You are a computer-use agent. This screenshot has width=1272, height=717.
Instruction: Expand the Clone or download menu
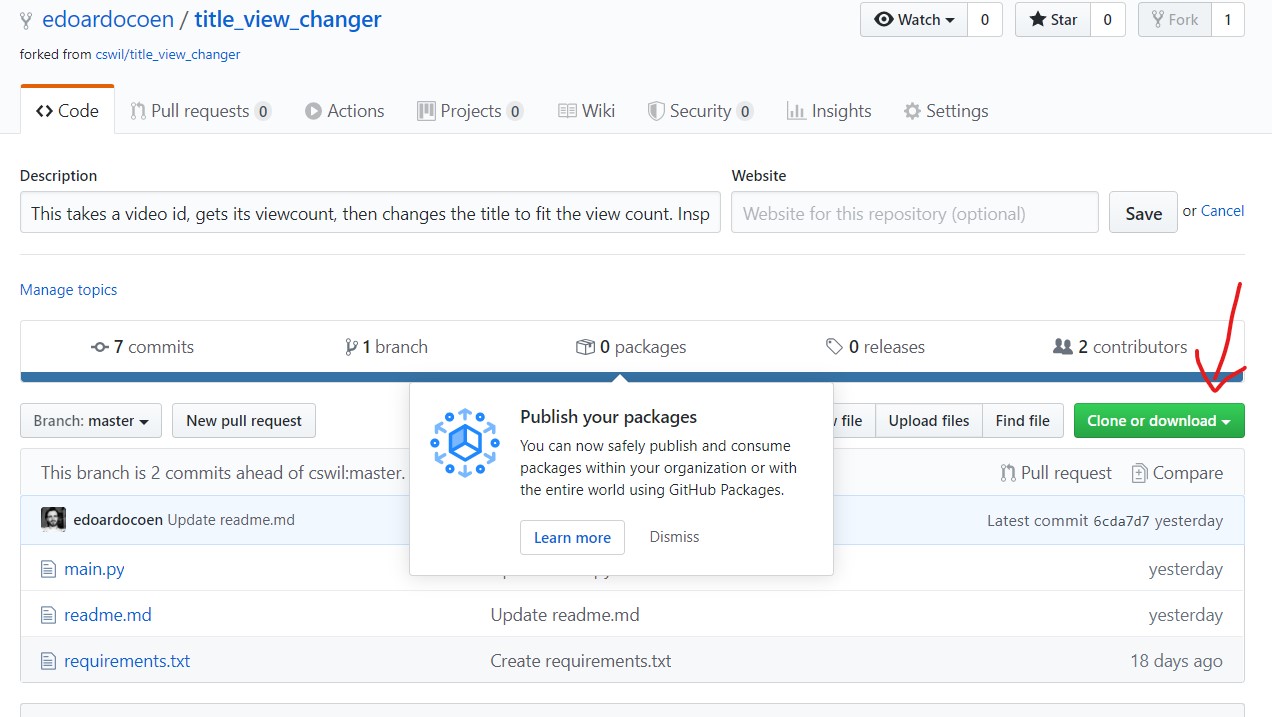point(1159,421)
